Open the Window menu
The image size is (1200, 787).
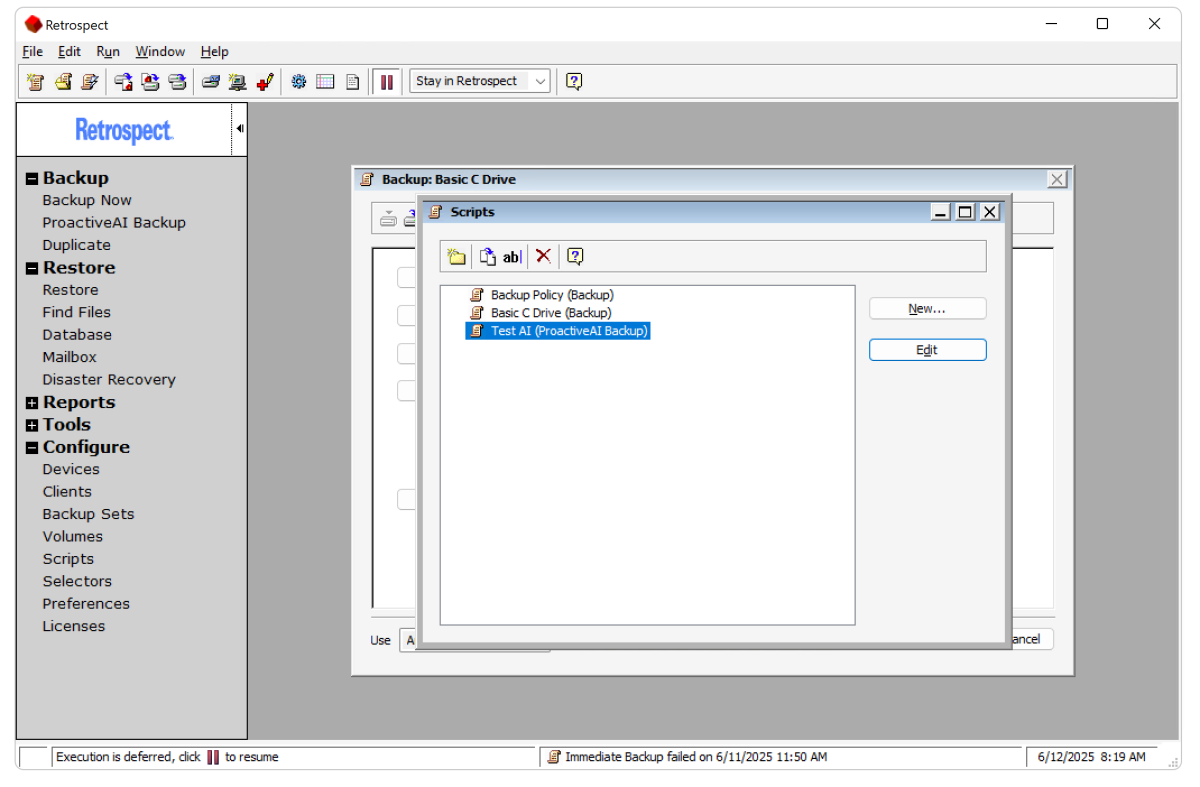point(160,52)
